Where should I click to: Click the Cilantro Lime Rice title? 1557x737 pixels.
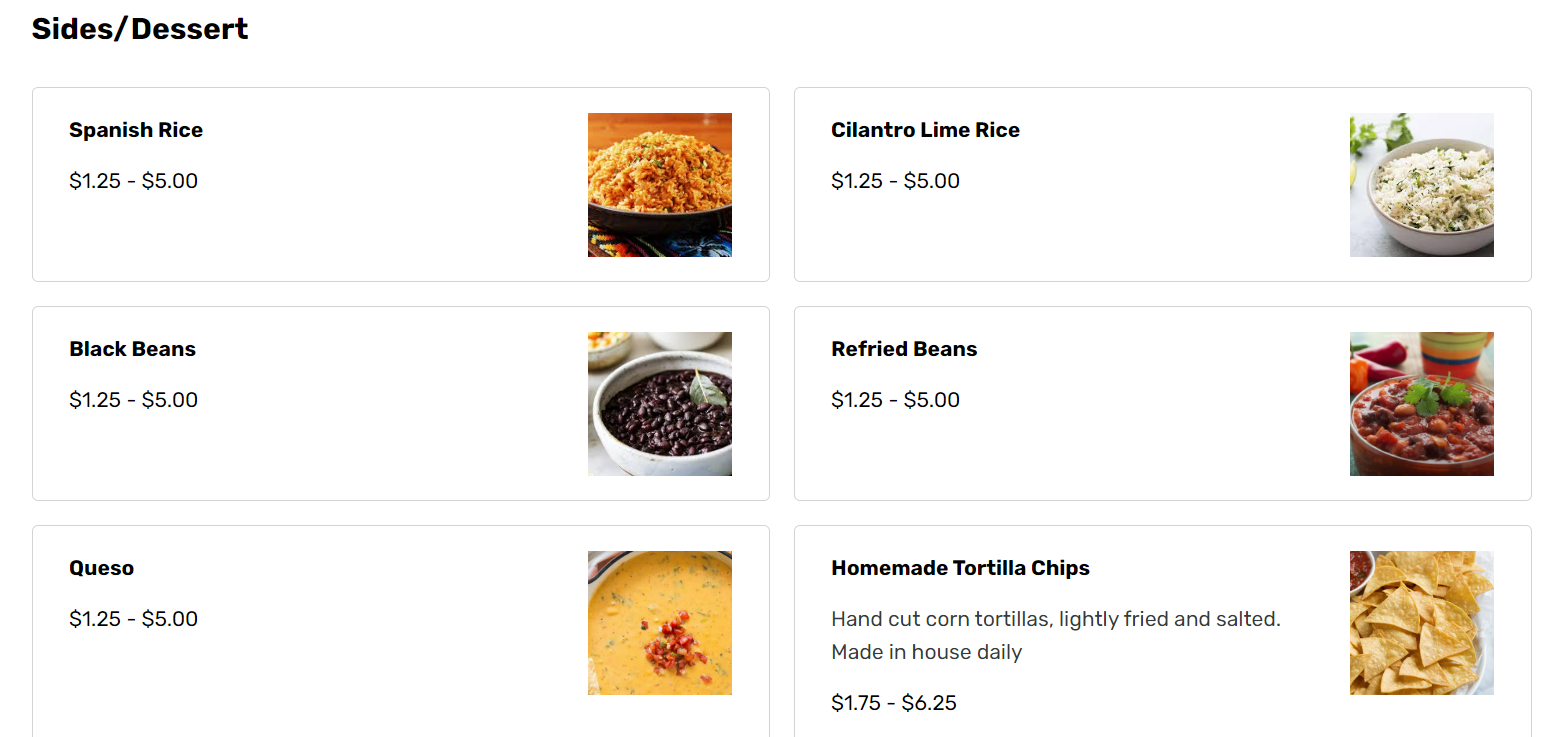point(925,130)
